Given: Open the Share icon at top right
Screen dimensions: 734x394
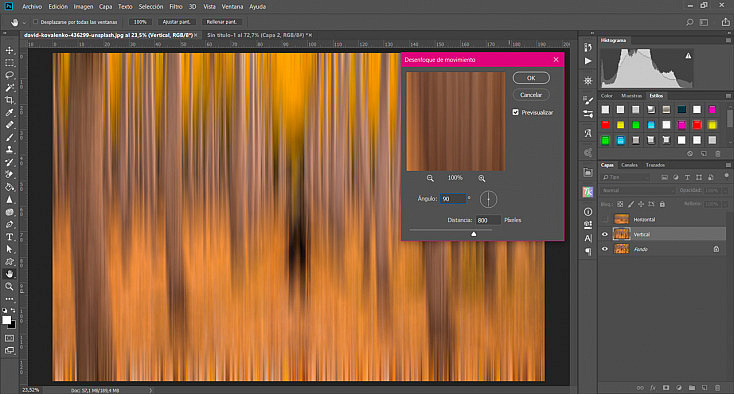Looking at the screenshot, I should pos(726,22).
